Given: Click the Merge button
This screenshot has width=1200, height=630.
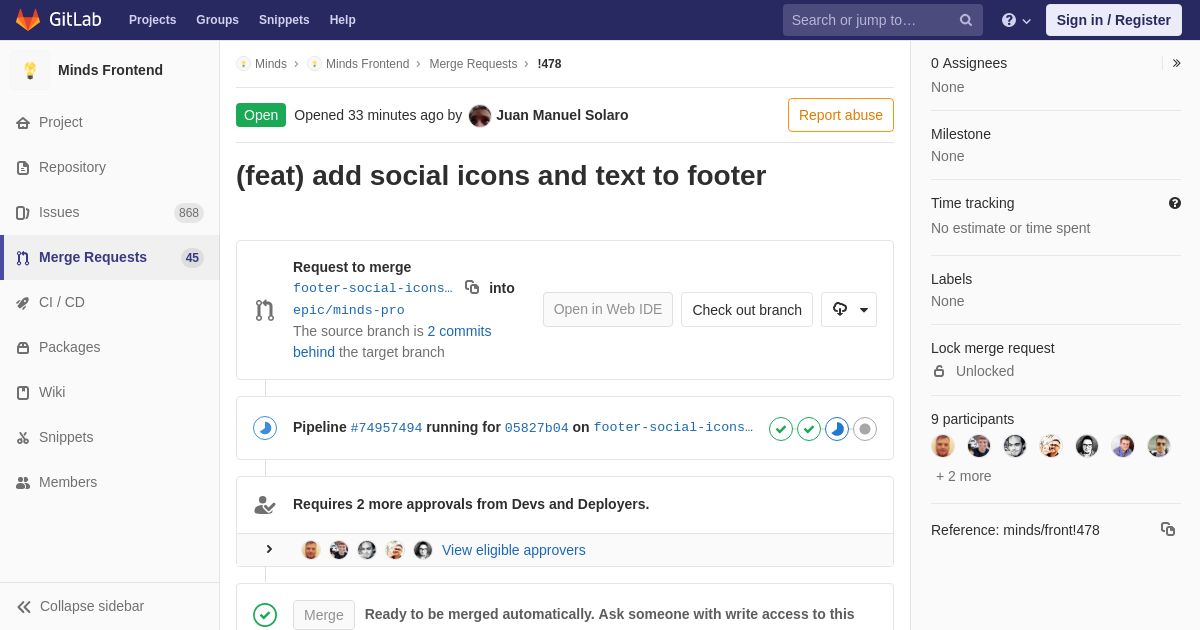Looking at the screenshot, I should click(x=324, y=615).
